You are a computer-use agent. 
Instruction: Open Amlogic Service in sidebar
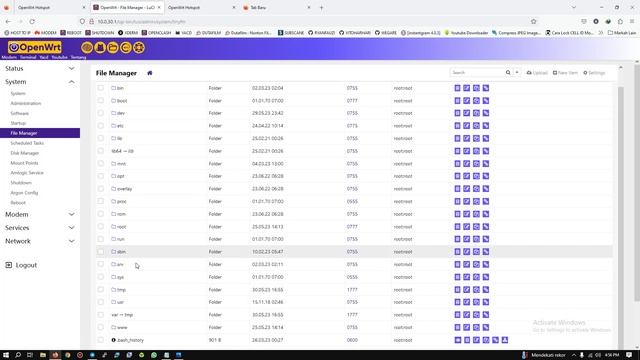coord(27,173)
